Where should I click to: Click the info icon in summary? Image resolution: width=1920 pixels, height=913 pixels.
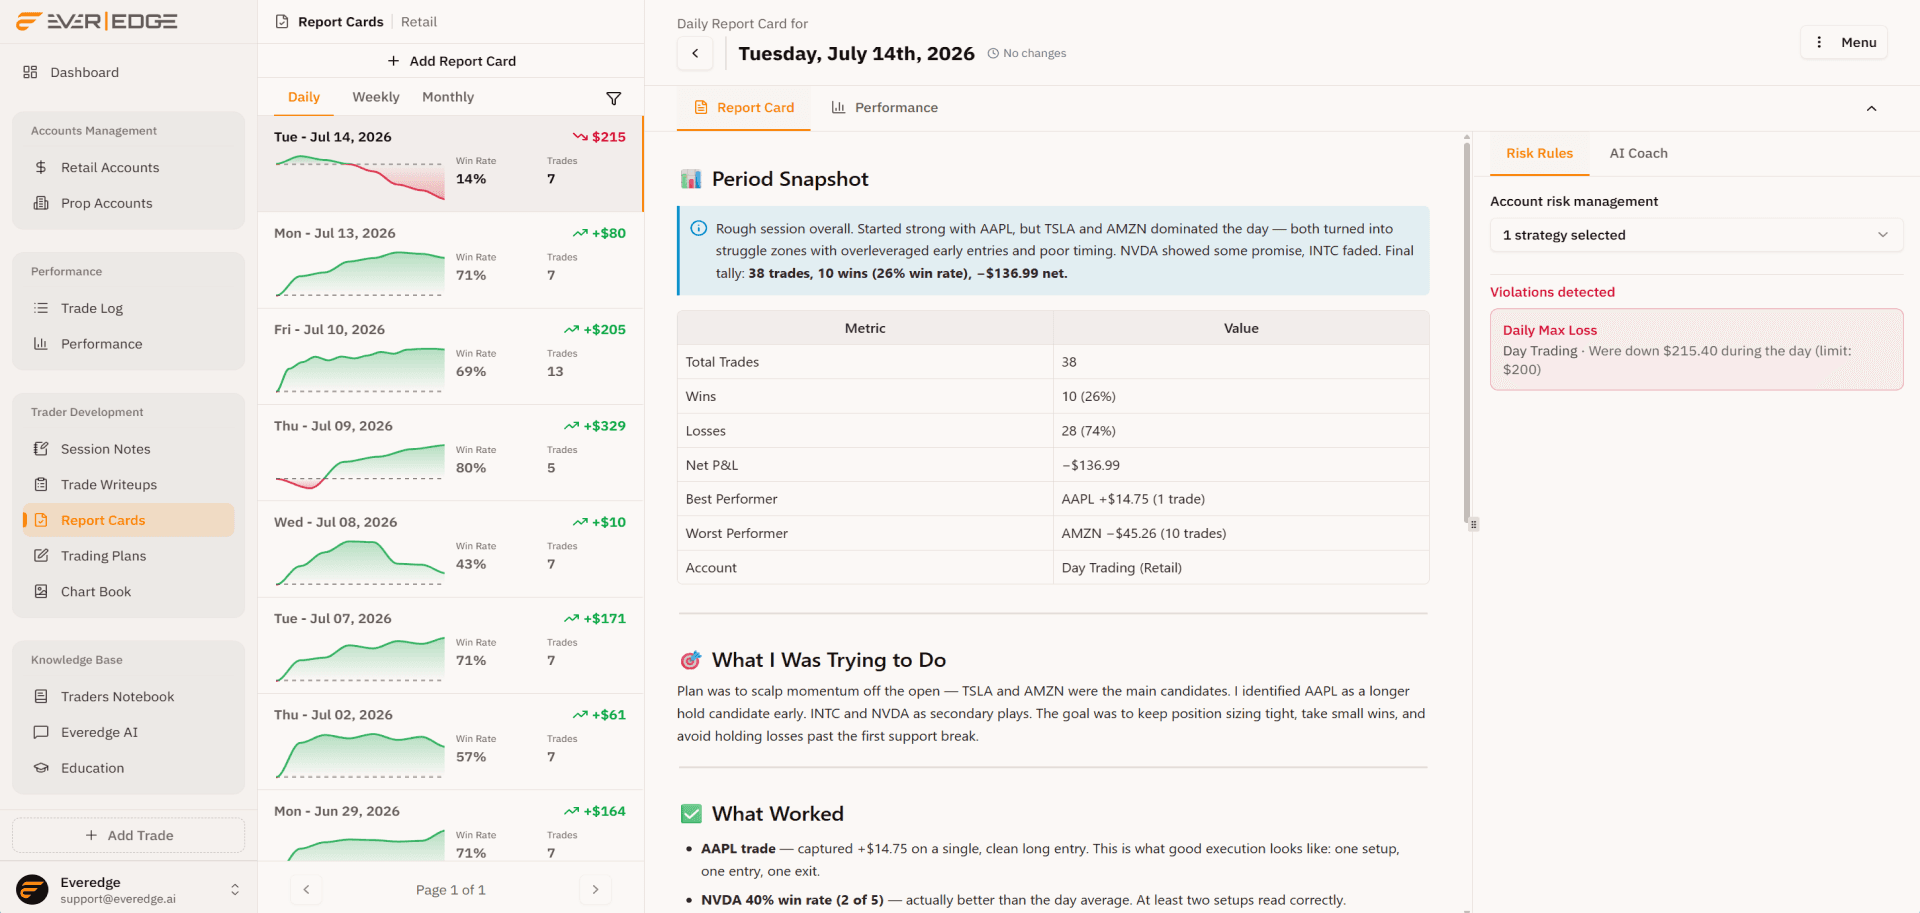pos(699,228)
